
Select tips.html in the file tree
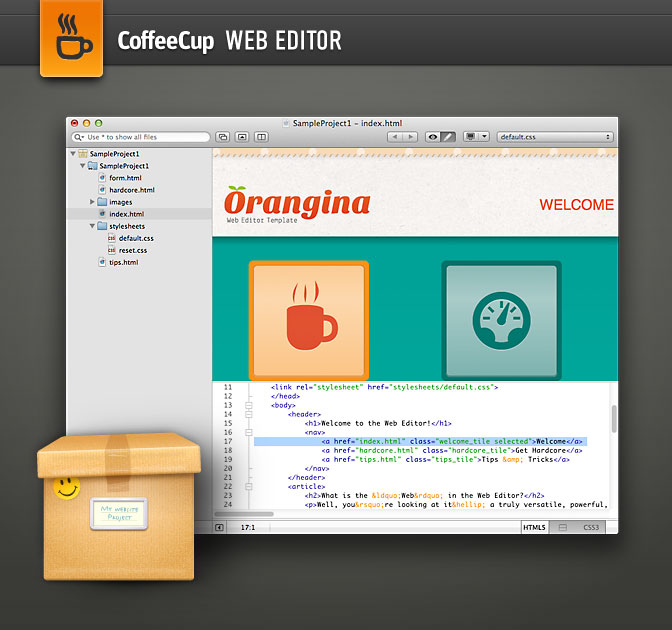(x=123, y=262)
